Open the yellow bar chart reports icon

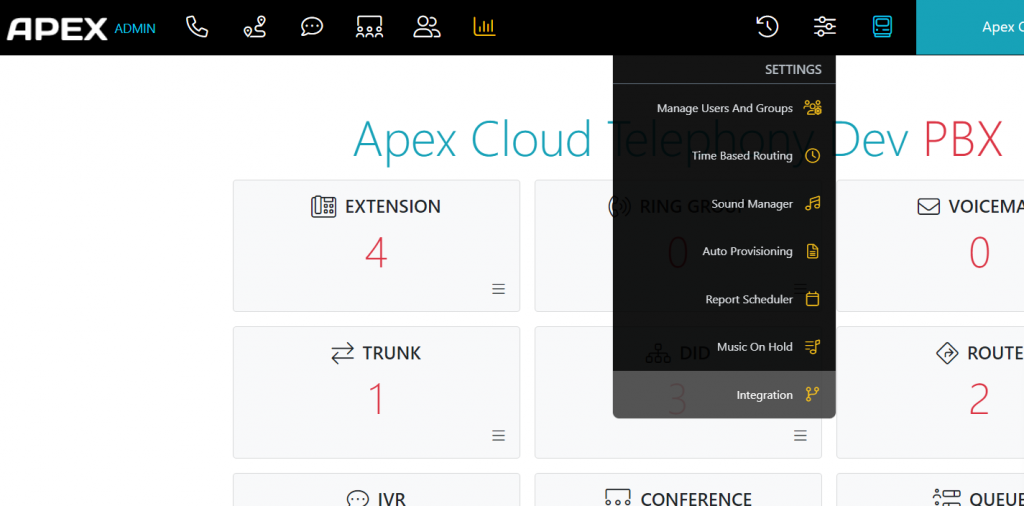pyautogui.click(x=485, y=27)
